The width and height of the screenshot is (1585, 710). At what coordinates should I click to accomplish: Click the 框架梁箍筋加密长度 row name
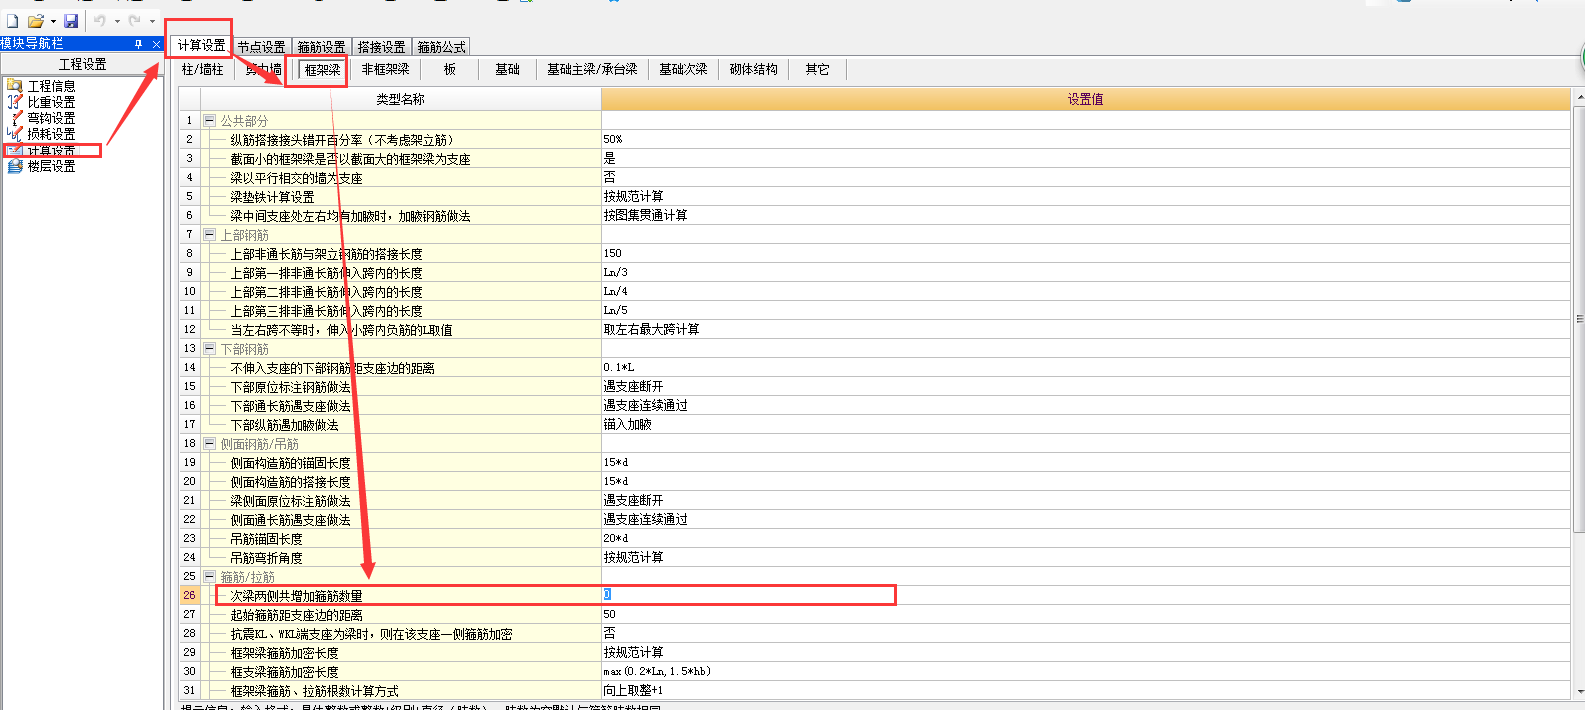[284, 653]
